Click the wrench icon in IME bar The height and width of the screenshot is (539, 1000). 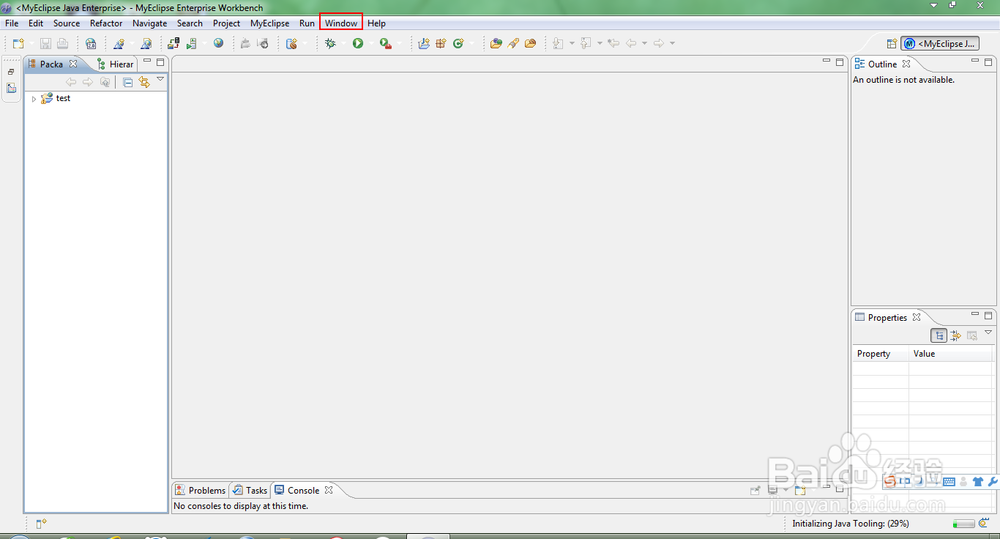[x=992, y=482]
